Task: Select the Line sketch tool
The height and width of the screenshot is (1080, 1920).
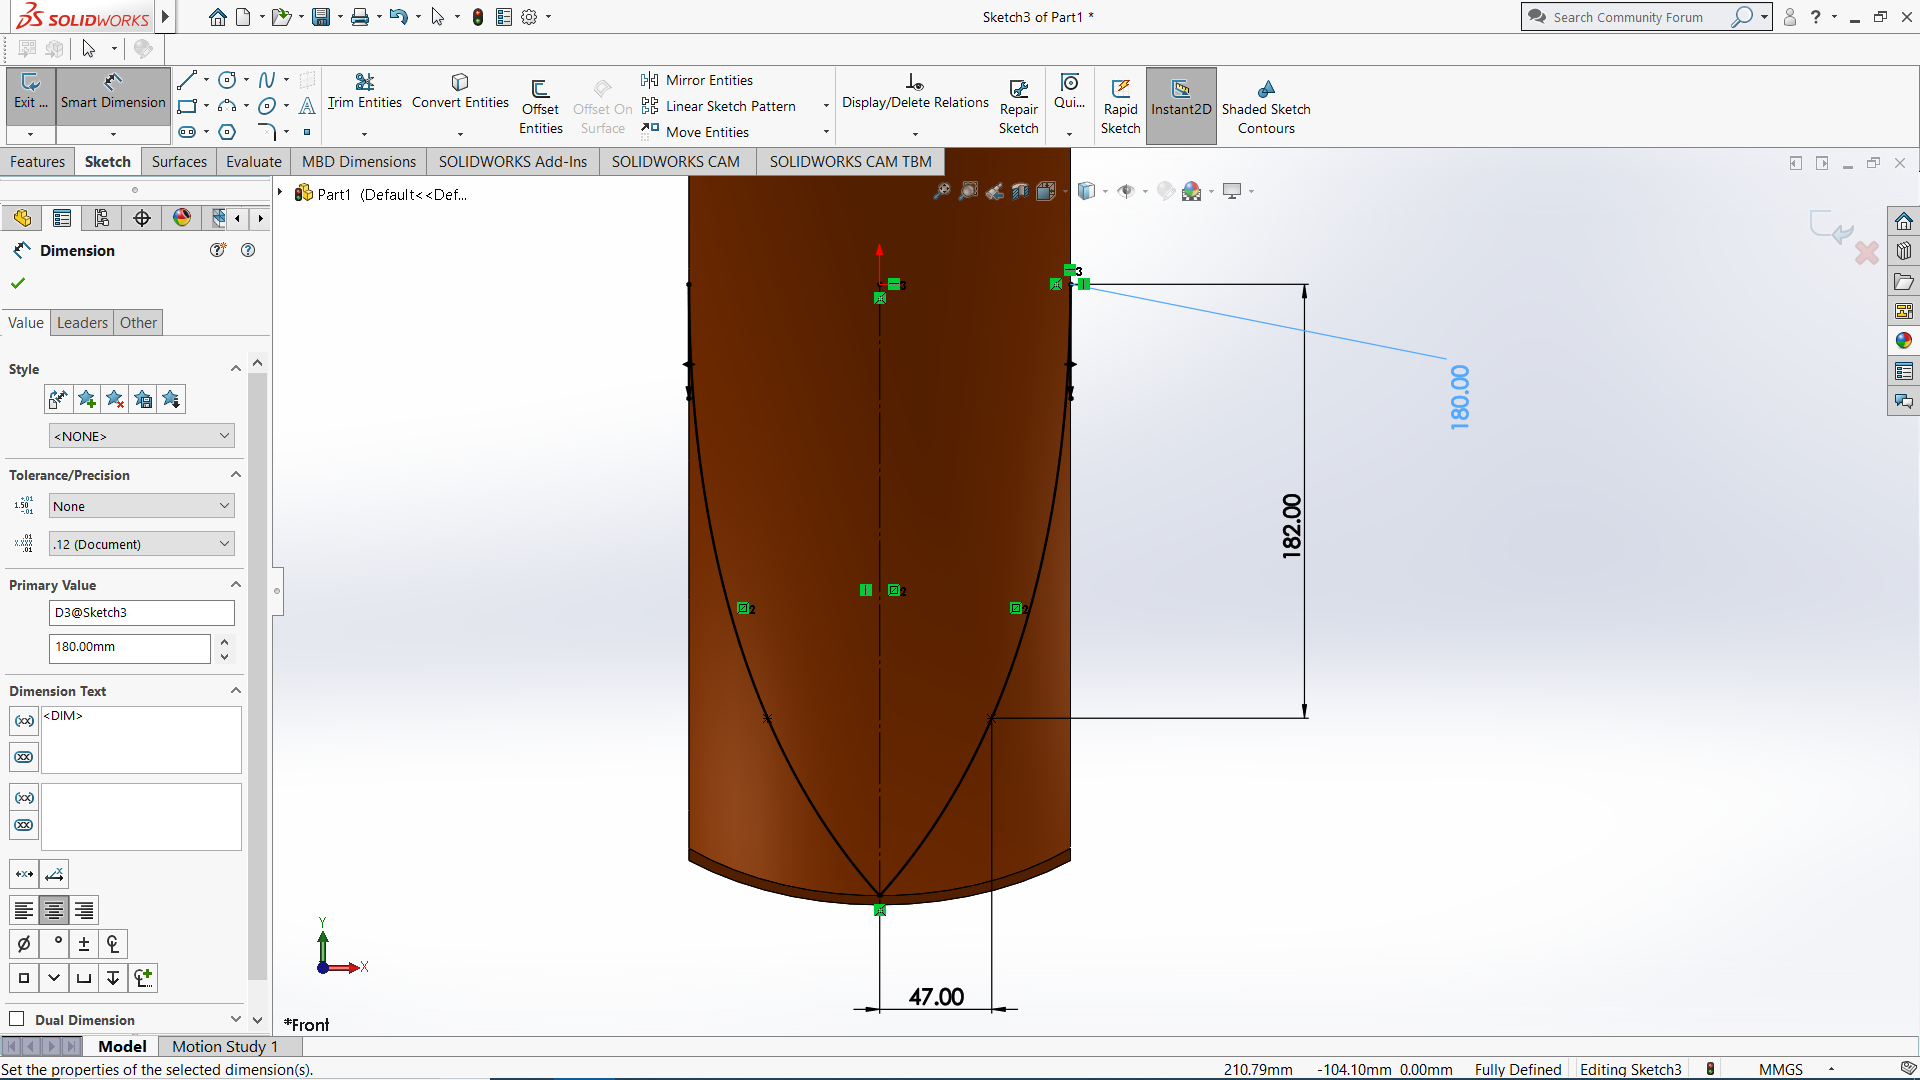Action: click(x=187, y=79)
